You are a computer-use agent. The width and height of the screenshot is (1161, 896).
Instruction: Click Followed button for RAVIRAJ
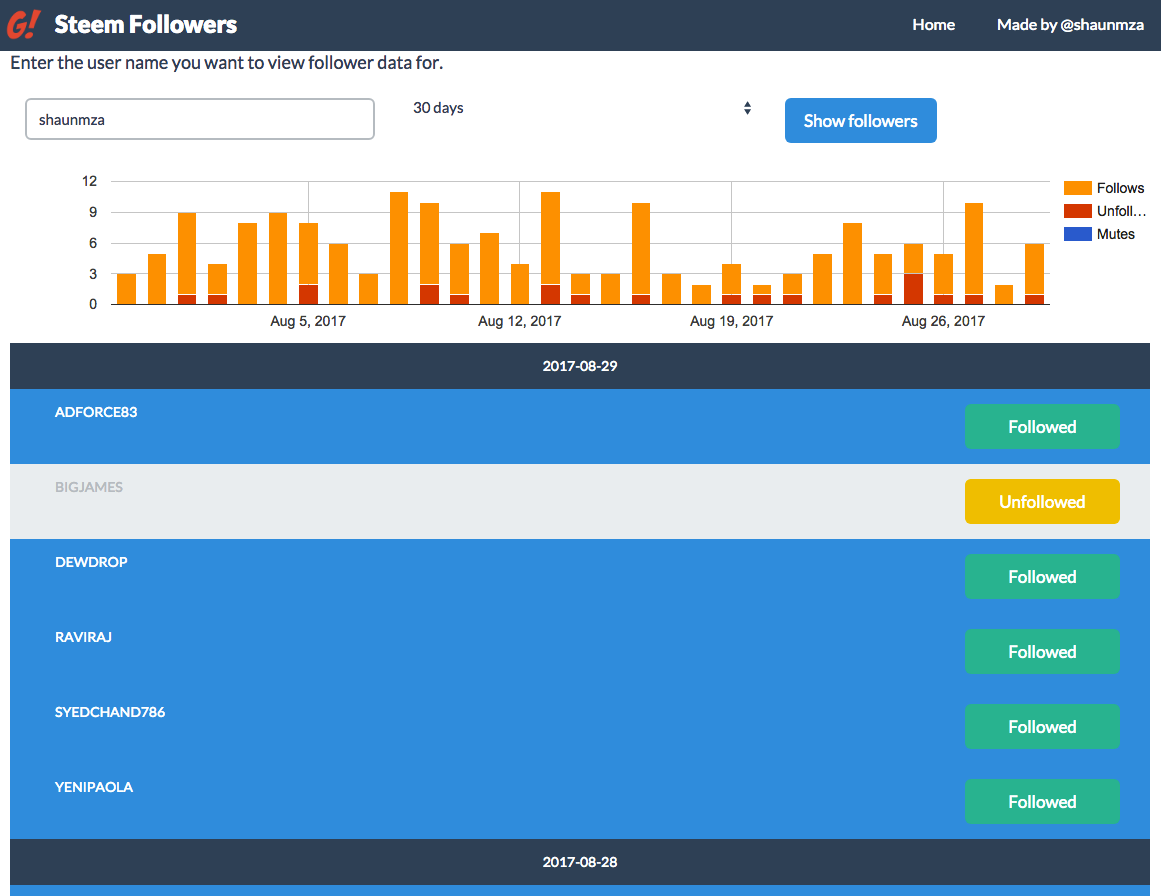(1042, 652)
